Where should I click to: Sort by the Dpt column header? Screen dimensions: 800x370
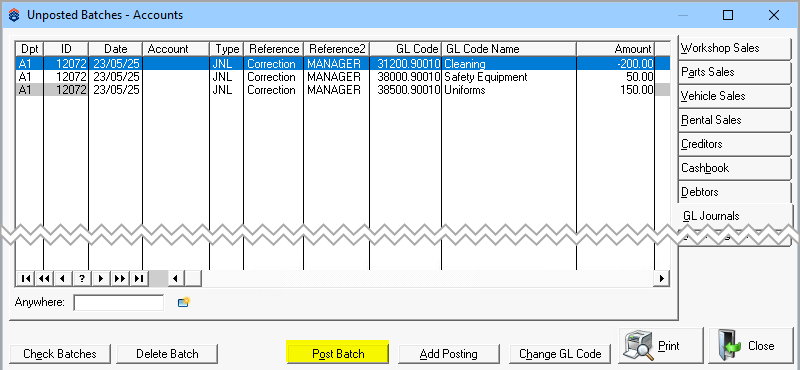pos(30,49)
